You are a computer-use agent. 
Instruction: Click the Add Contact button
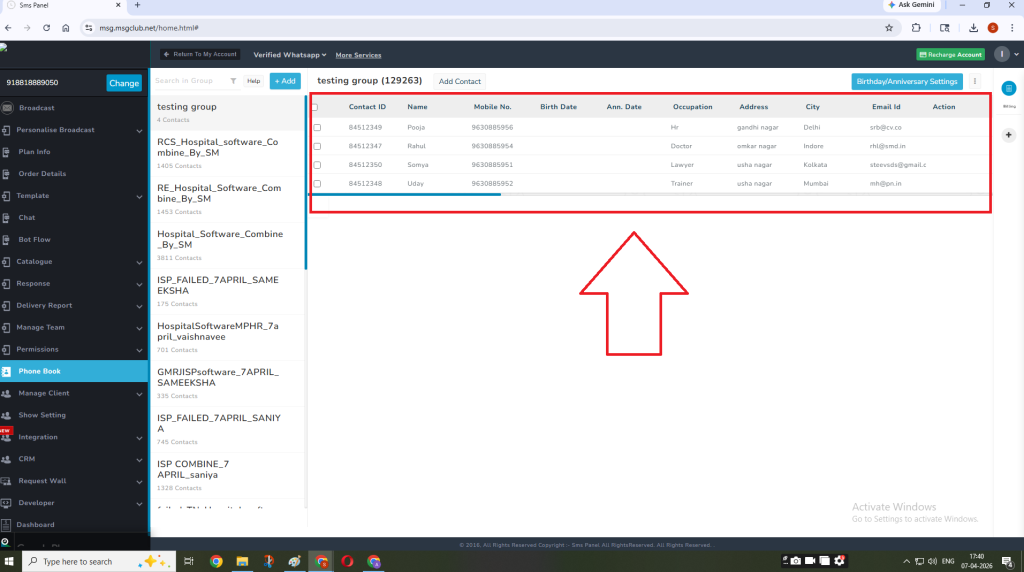click(460, 81)
